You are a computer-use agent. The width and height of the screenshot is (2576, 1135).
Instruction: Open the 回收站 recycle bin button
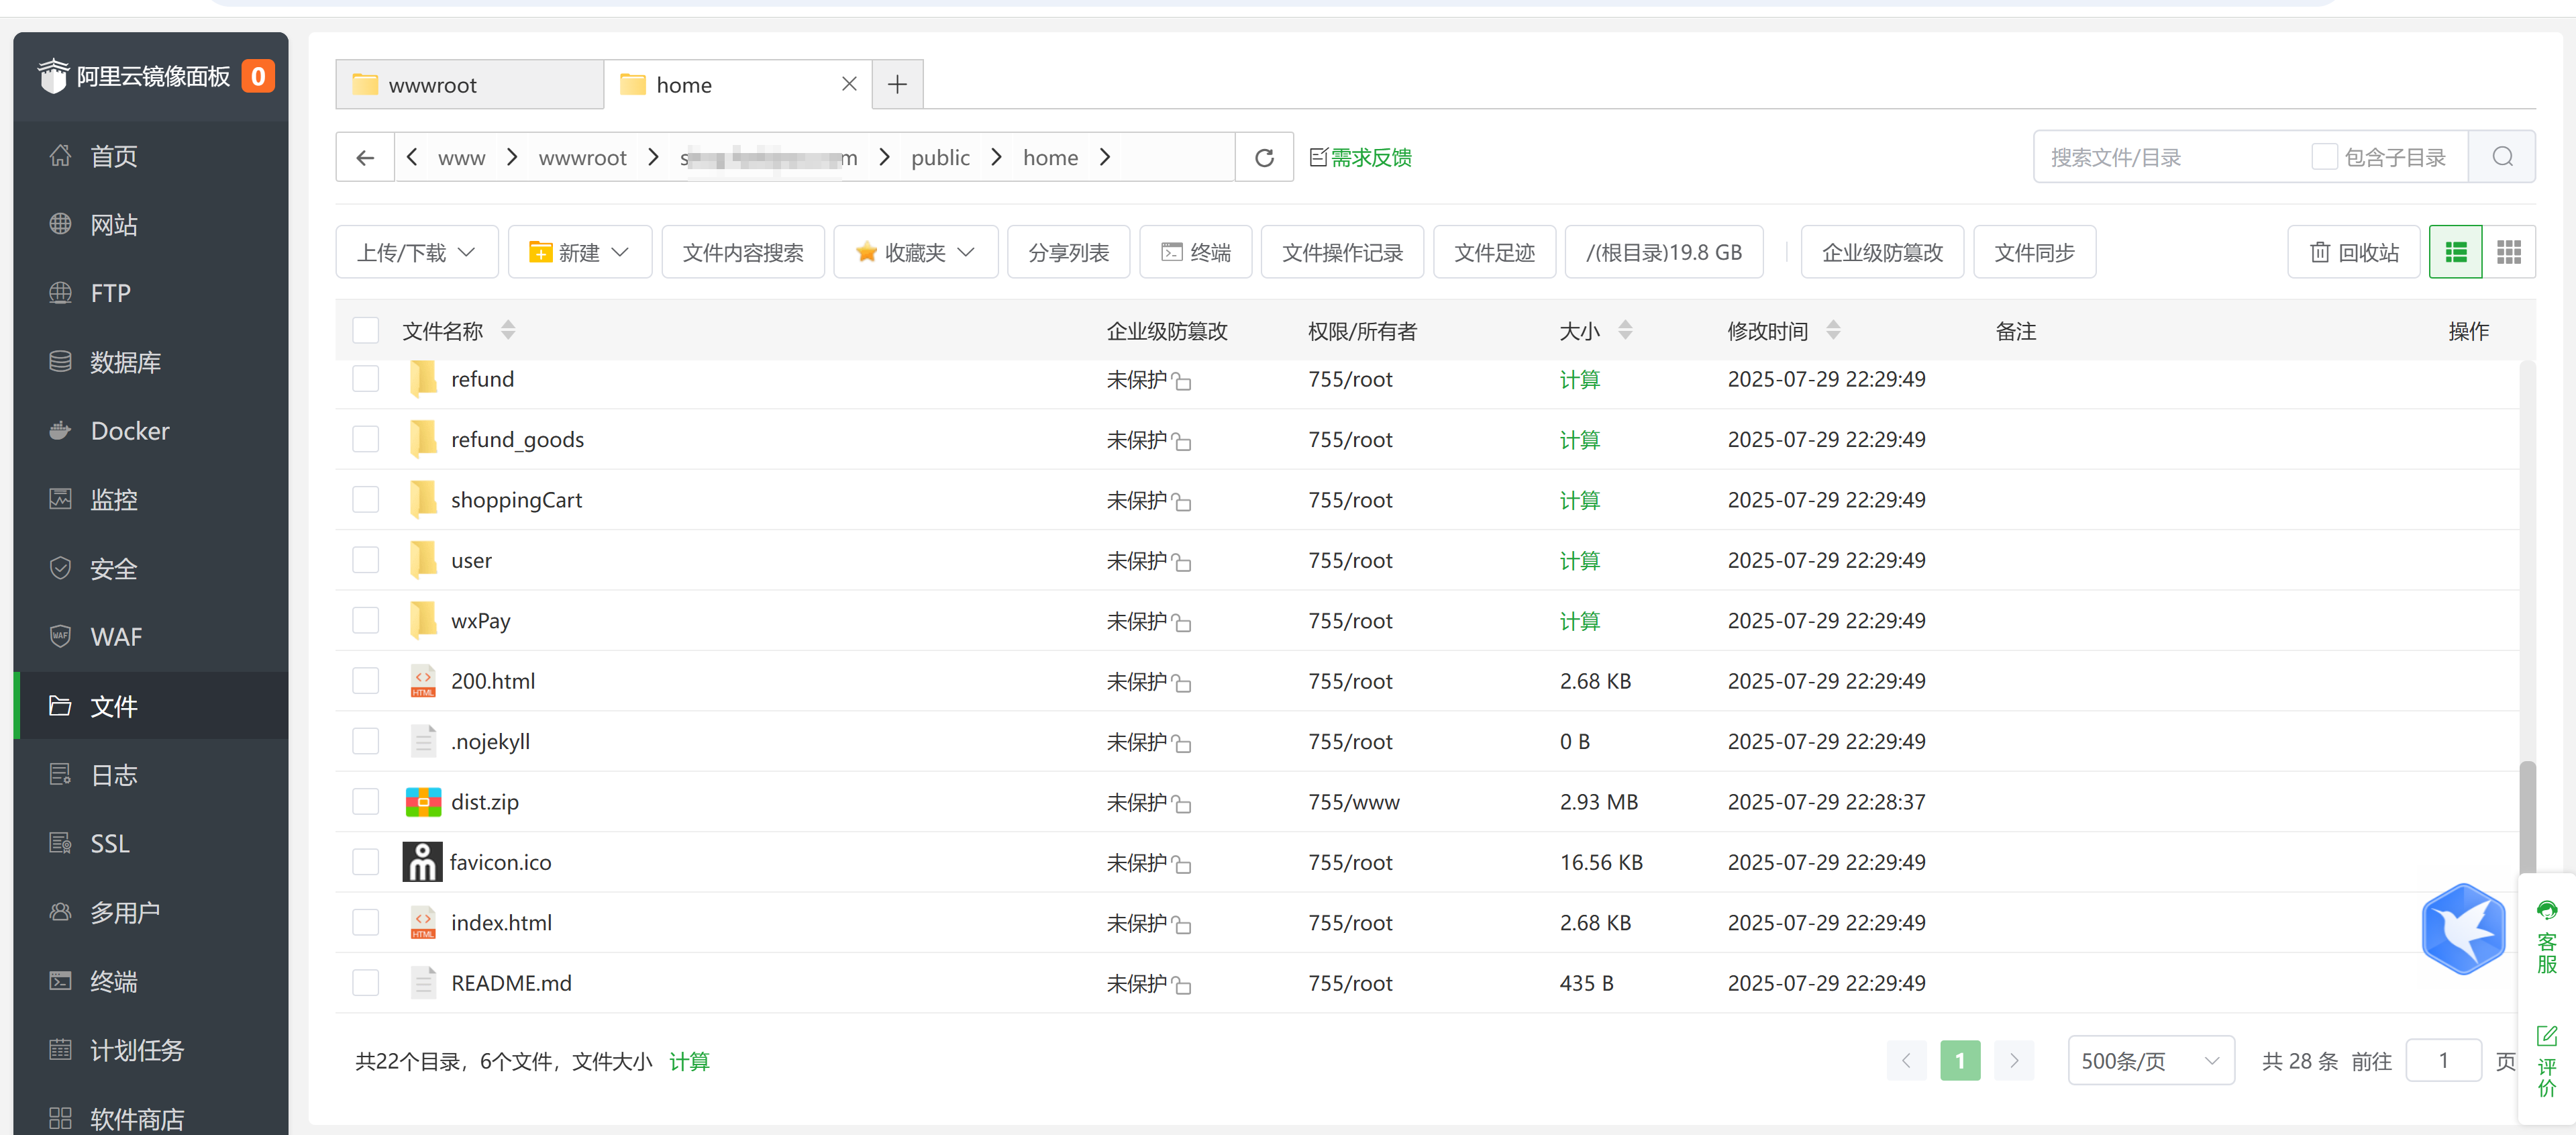(x=2353, y=252)
